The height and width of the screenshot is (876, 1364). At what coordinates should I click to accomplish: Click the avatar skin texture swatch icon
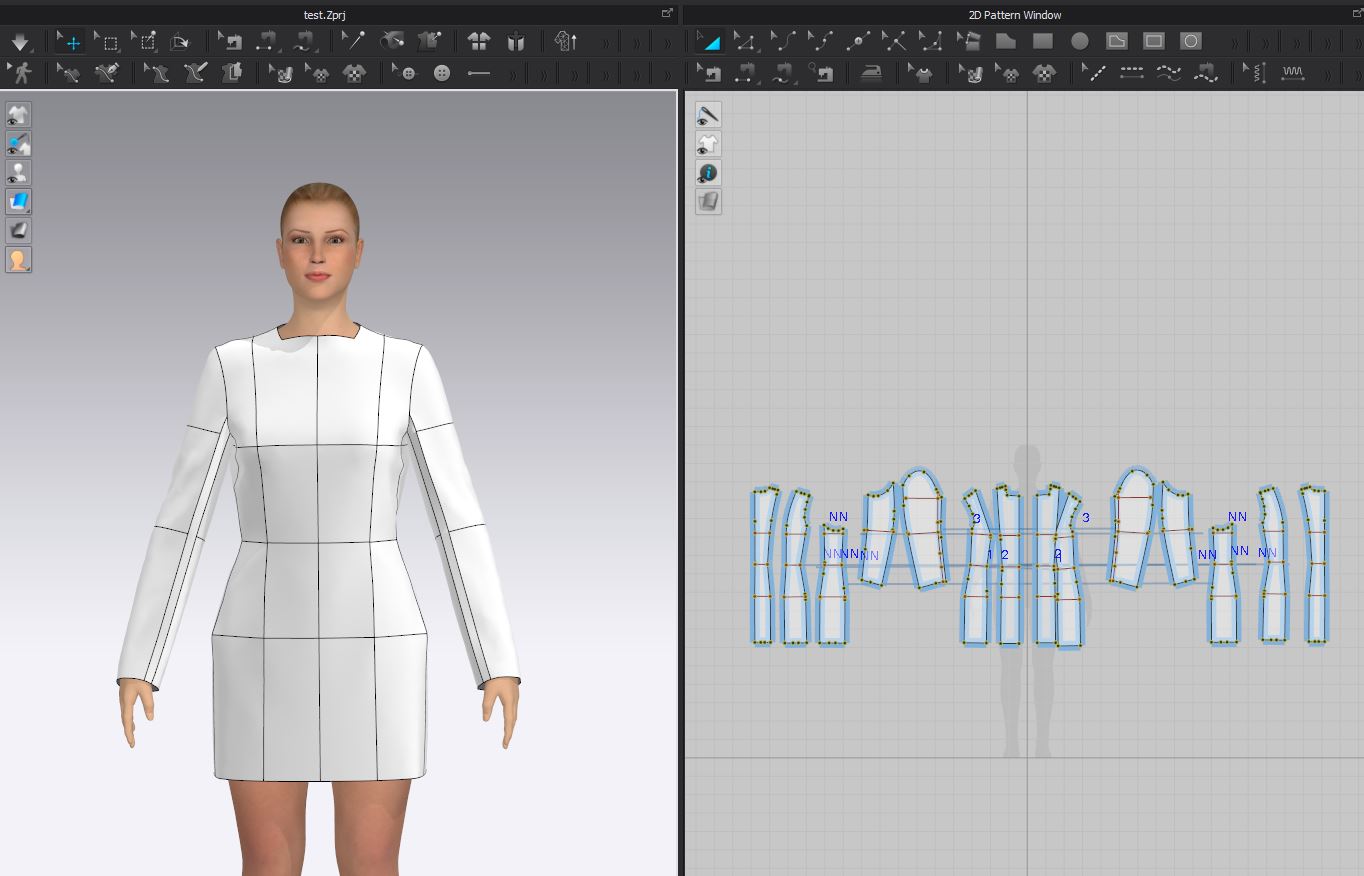click(18, 260)
